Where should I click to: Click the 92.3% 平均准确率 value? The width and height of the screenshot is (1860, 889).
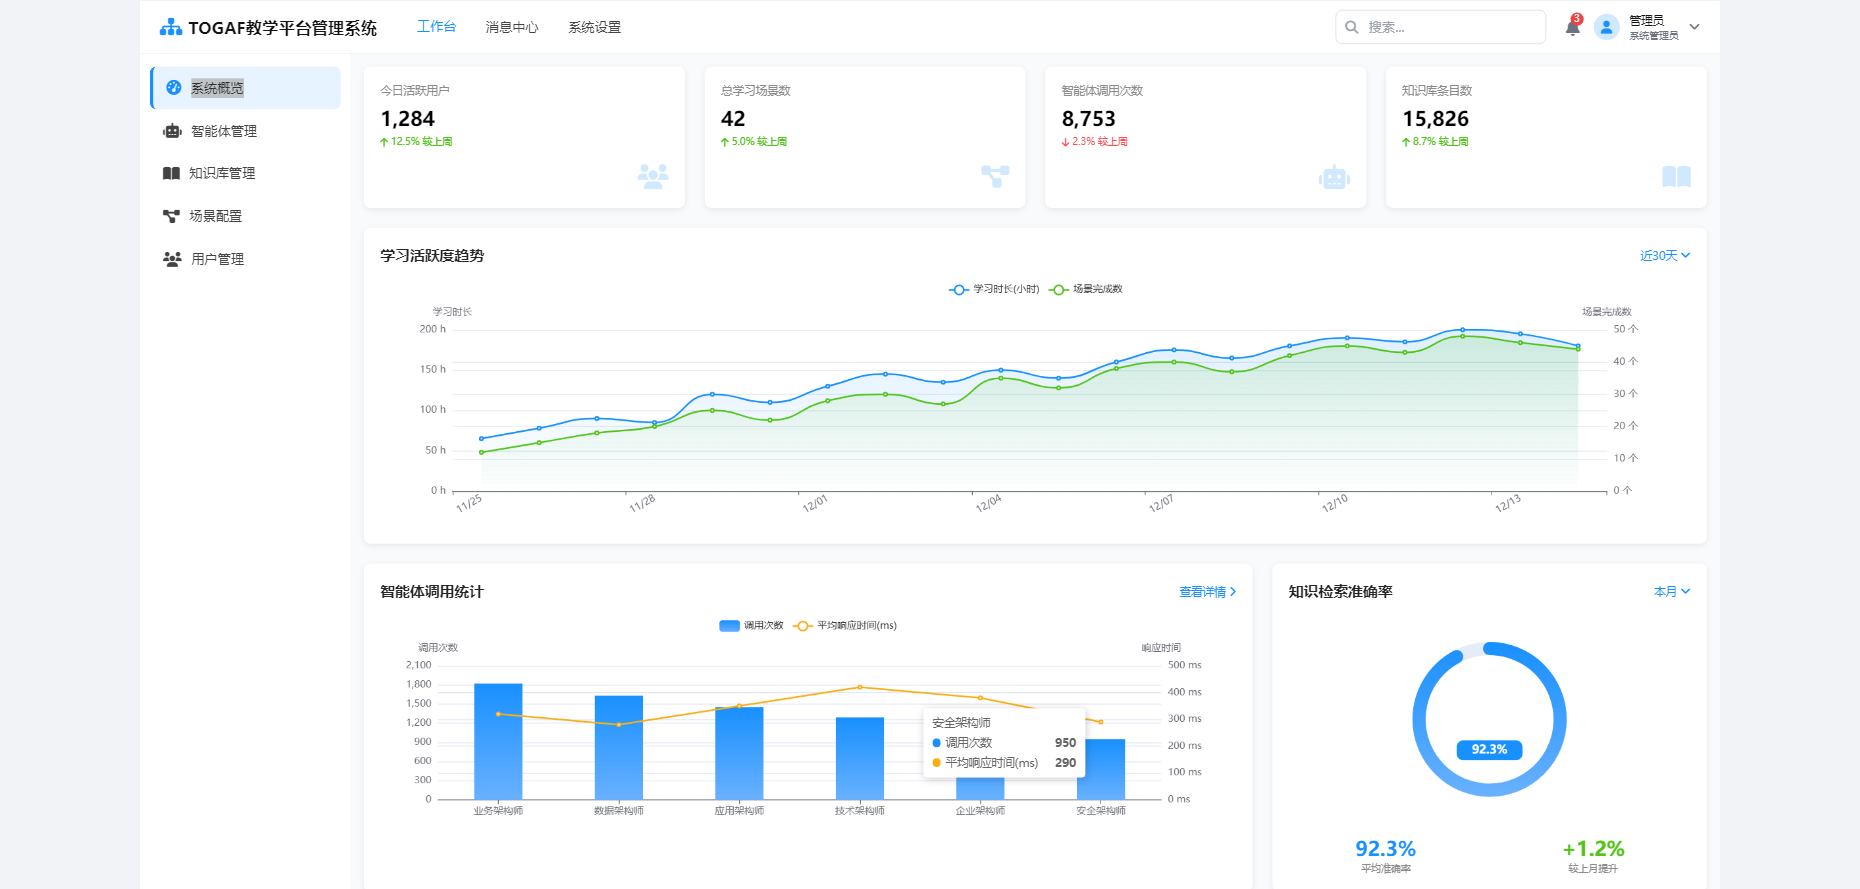(1385, 849)
